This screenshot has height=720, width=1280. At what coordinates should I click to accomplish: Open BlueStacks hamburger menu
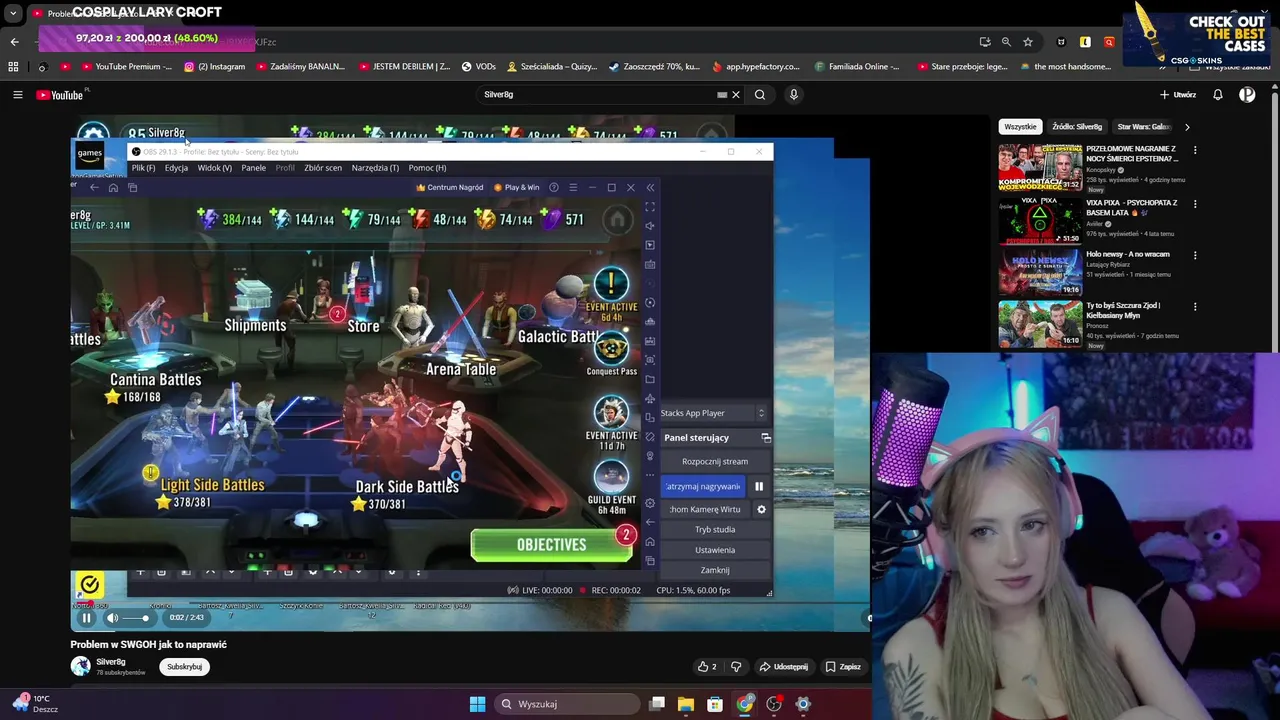[x=573, y=187]
